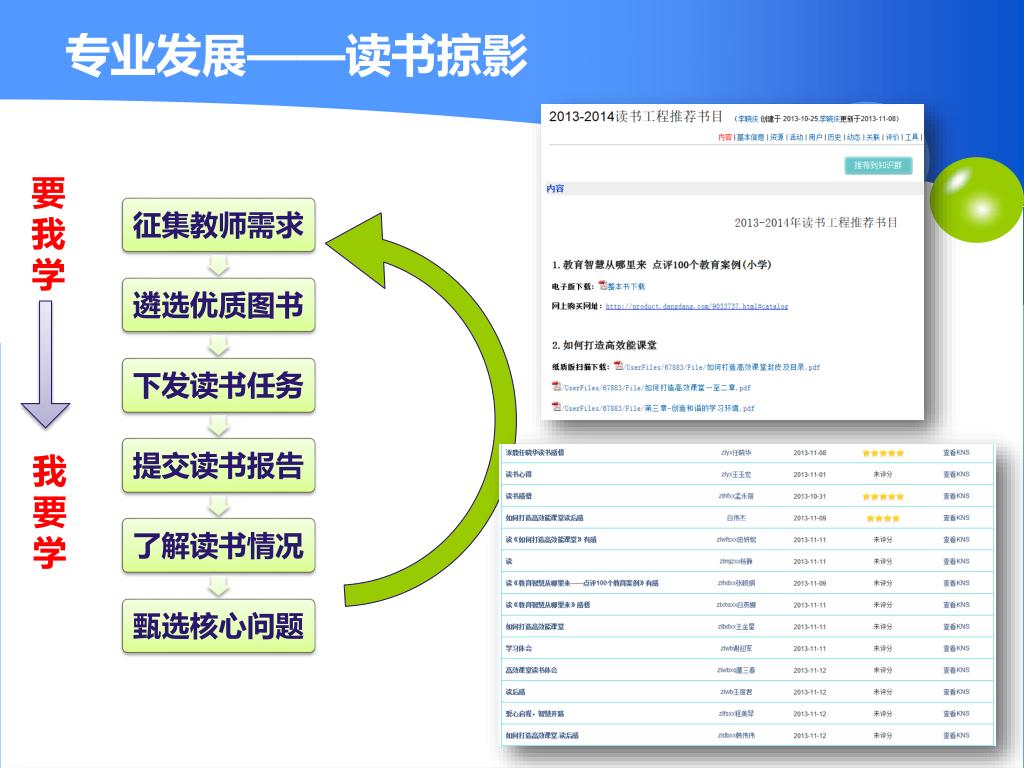Open the 整本书下载 download link

[626, 286]
